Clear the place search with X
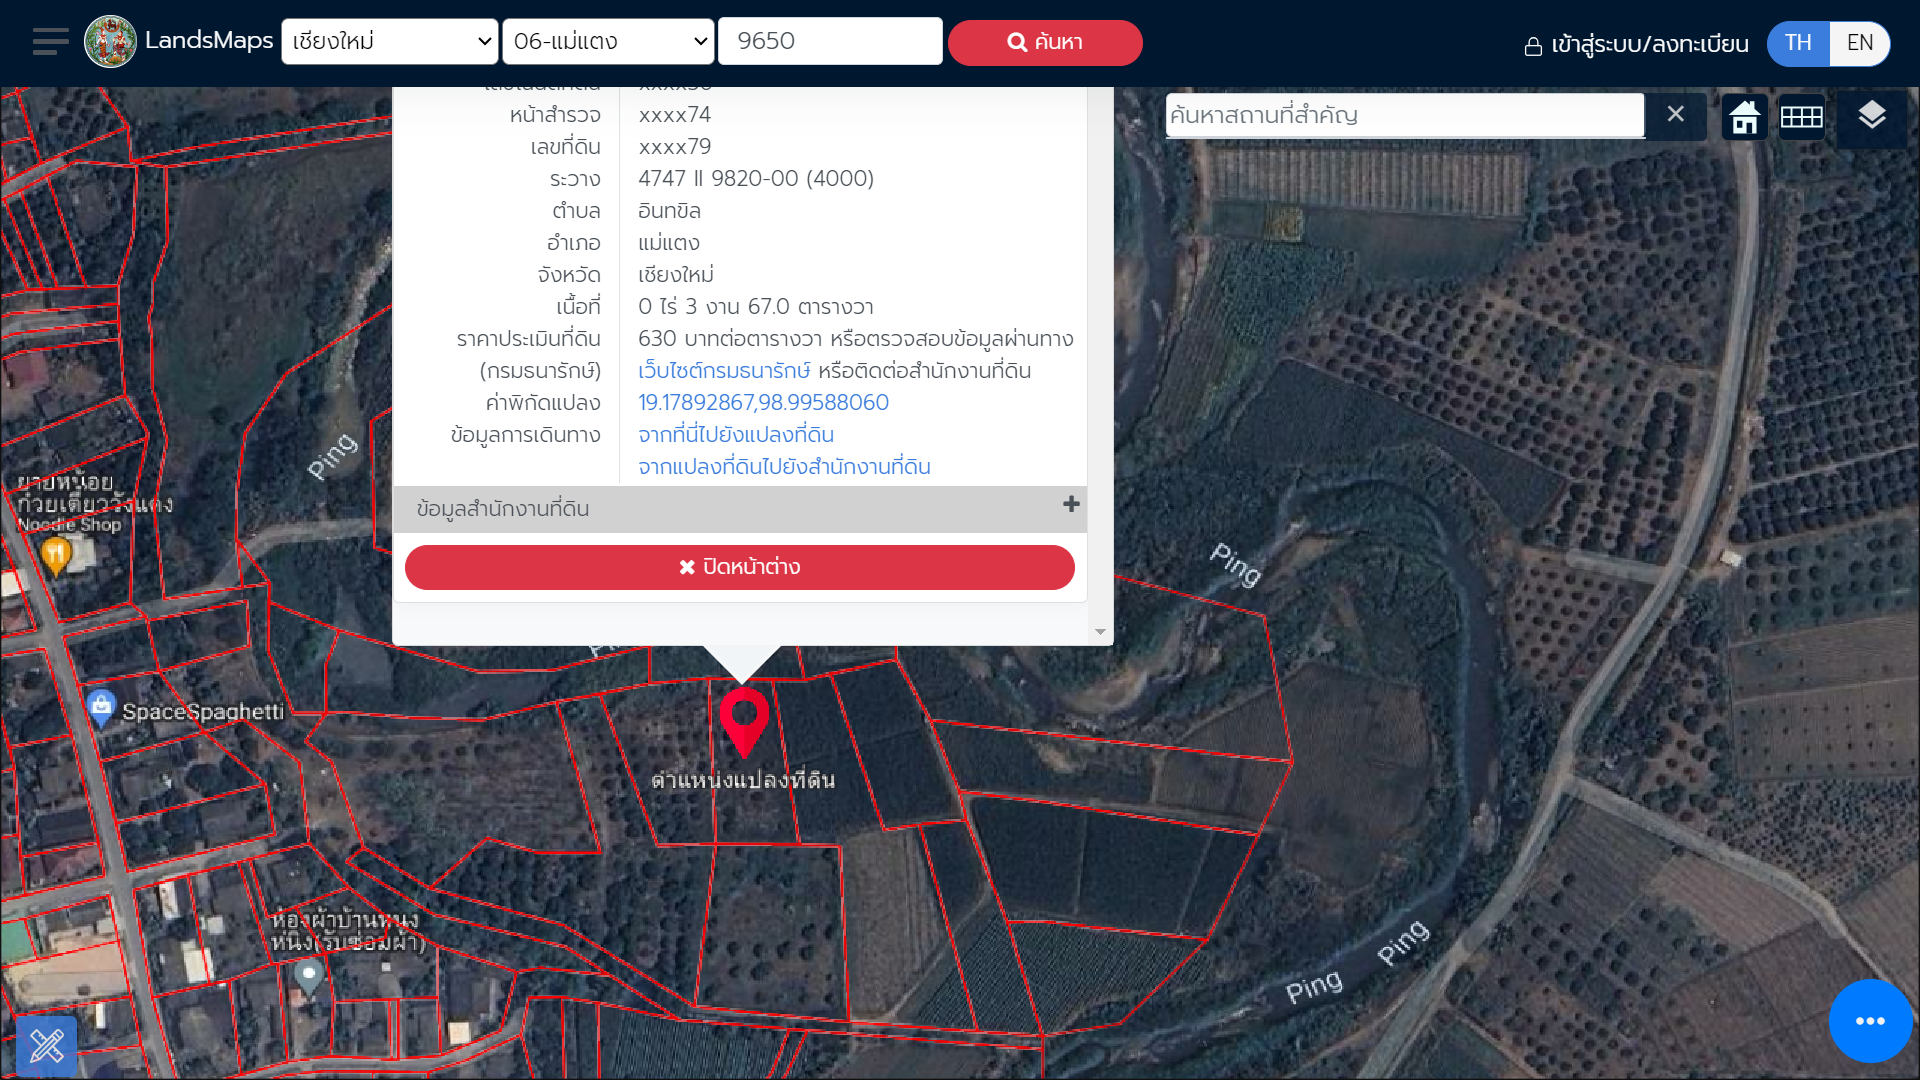 click(1676, 114)
